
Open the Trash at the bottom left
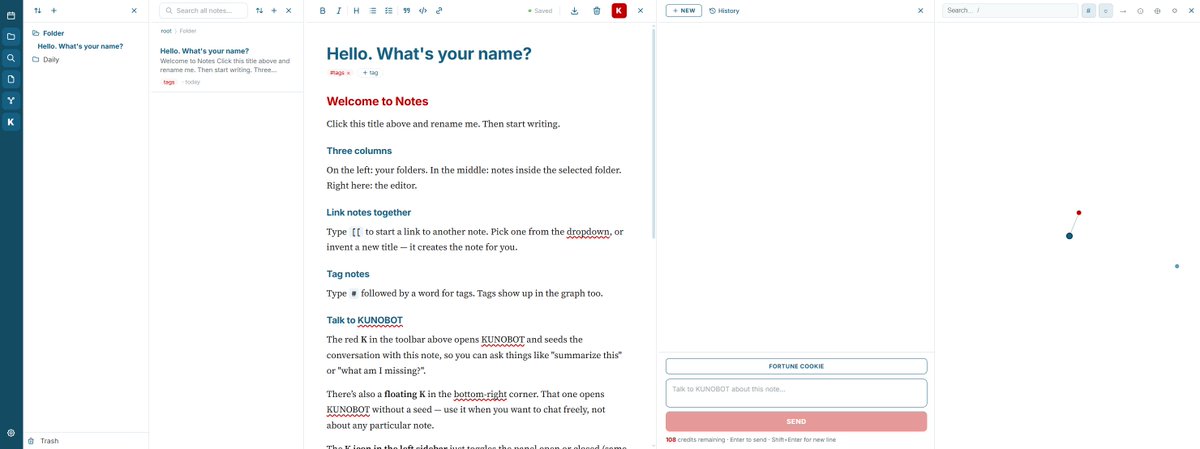click(42, 440)
